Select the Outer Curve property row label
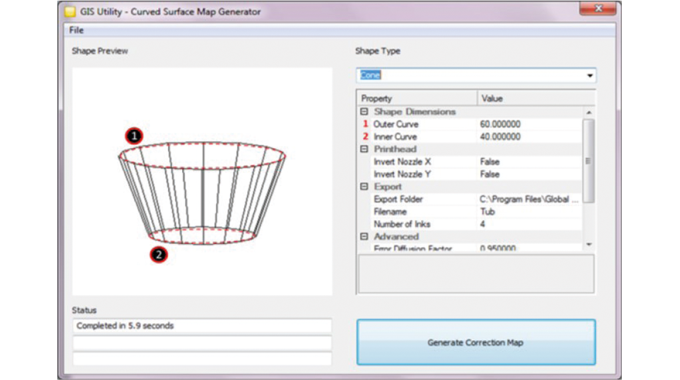The width and height of the screenshot is (680, 380). [x=396, y=124]
